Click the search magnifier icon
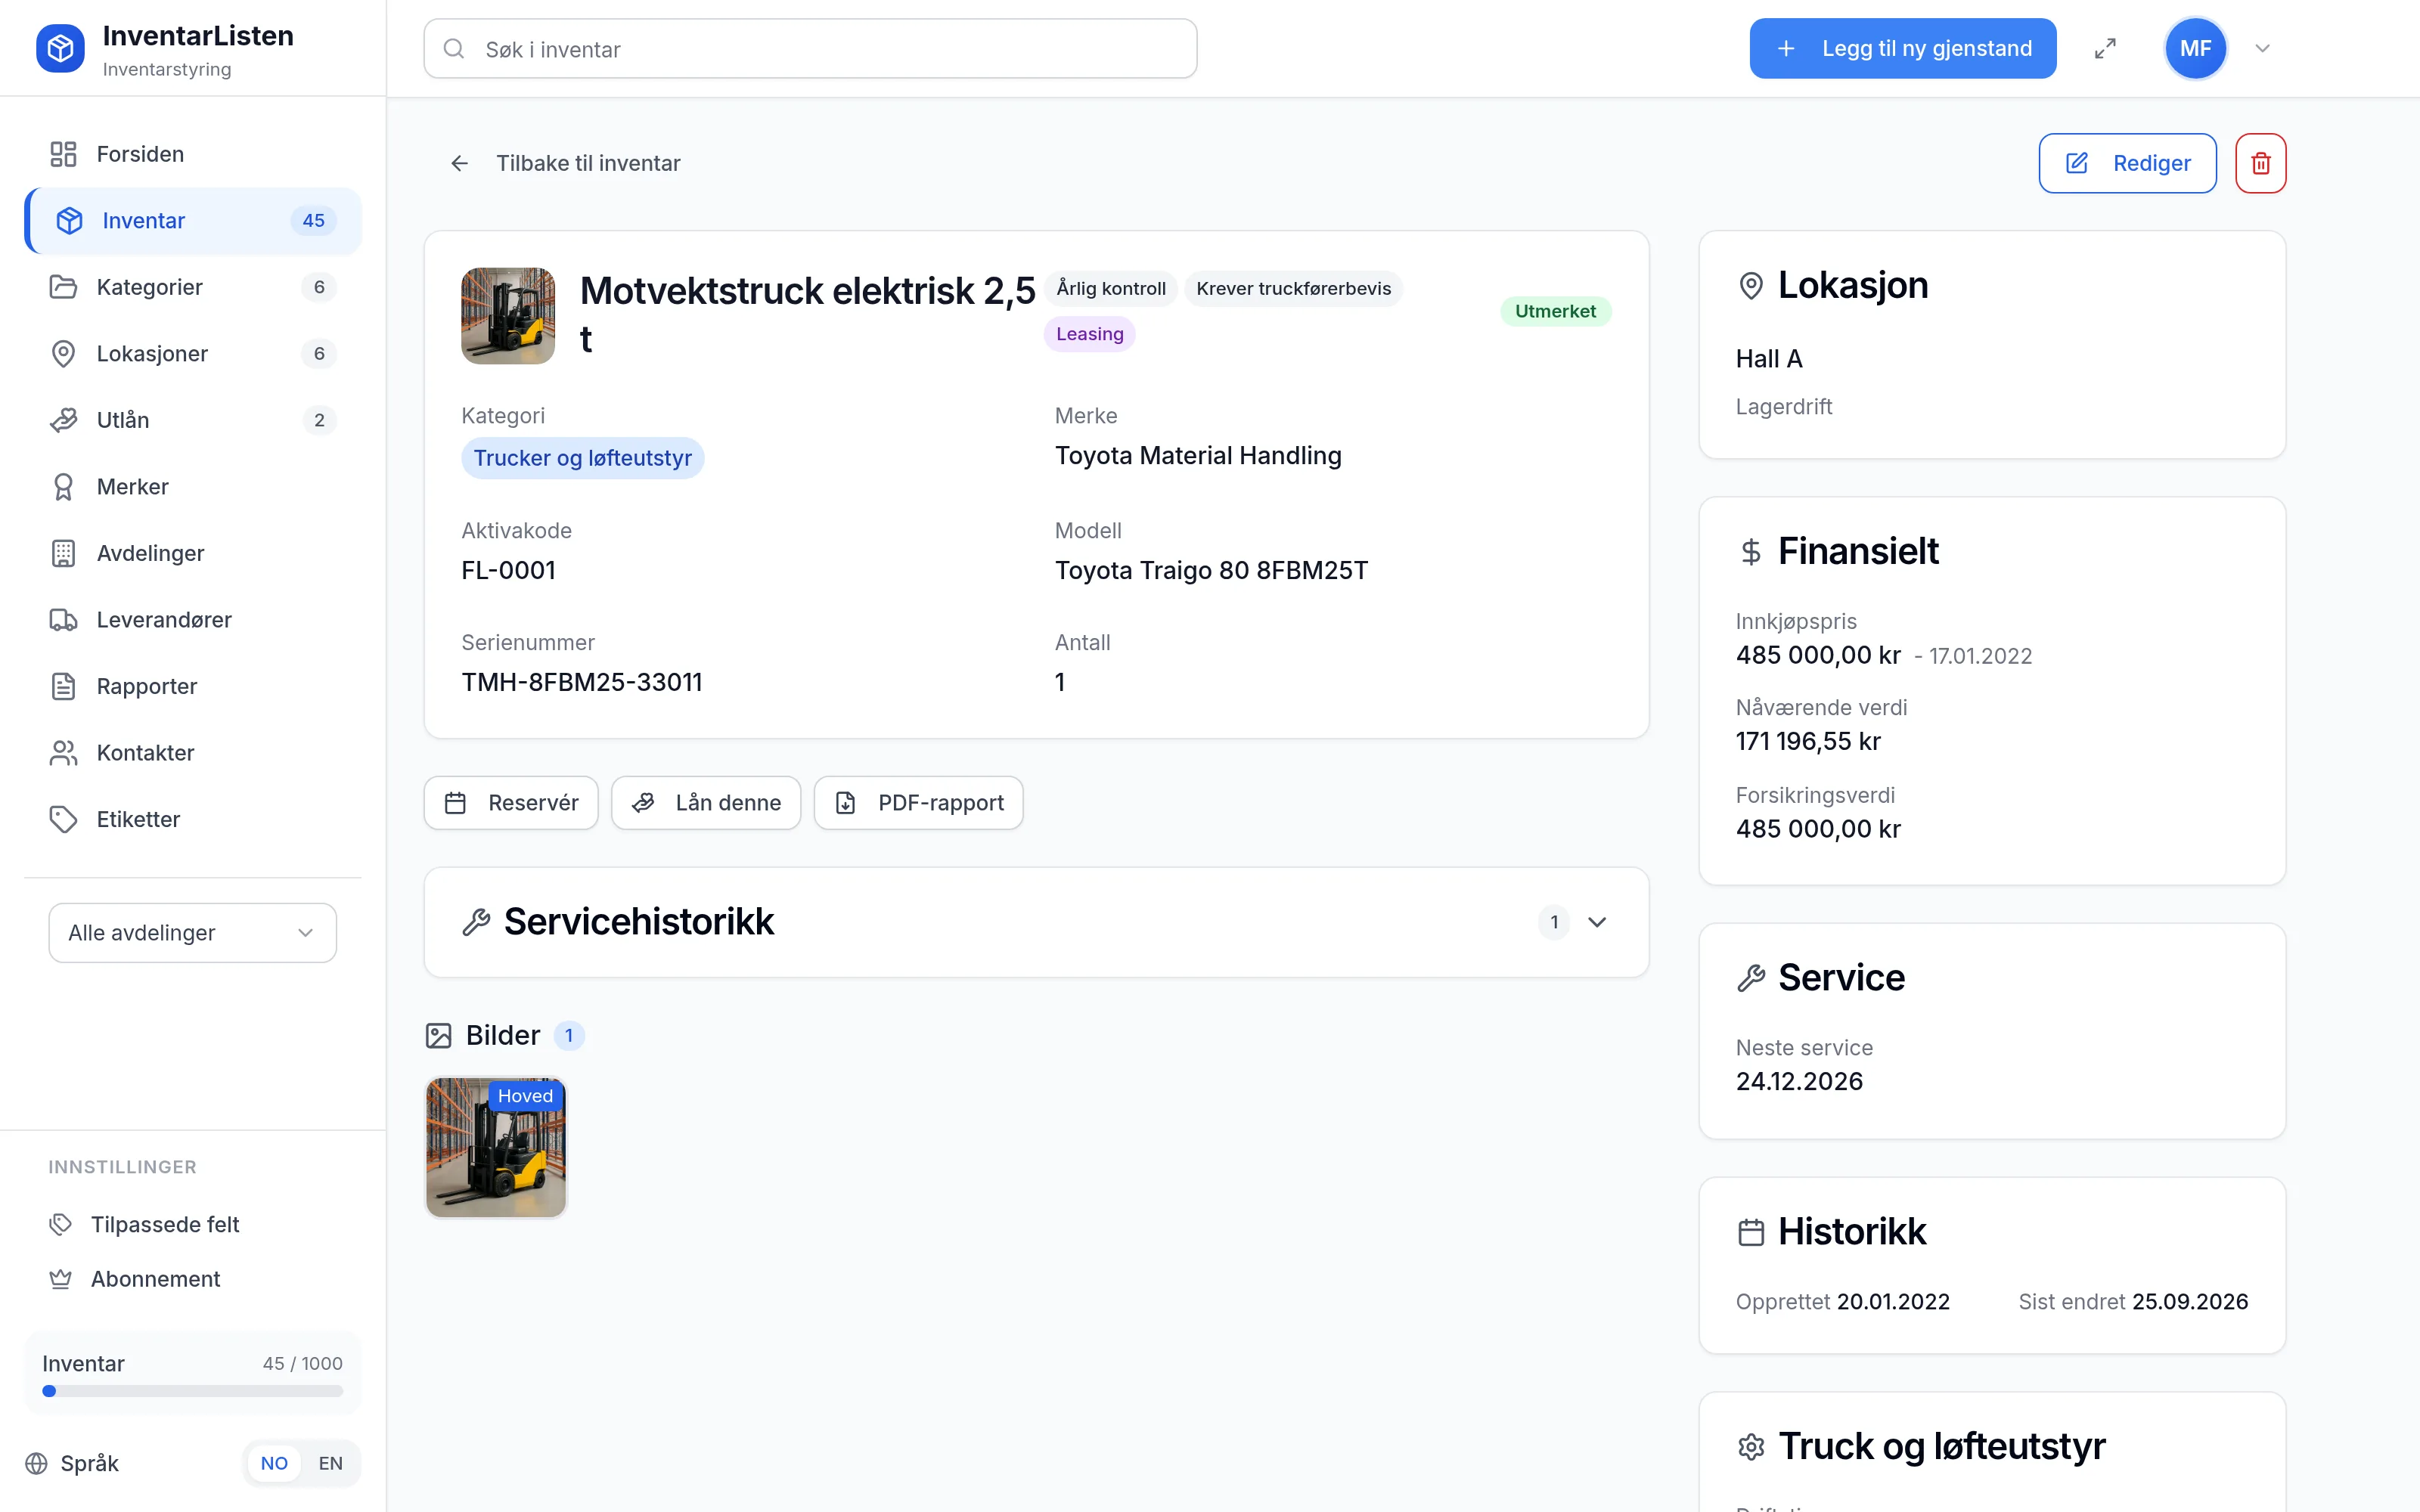2420x1512 pixels. coord(454,49)
